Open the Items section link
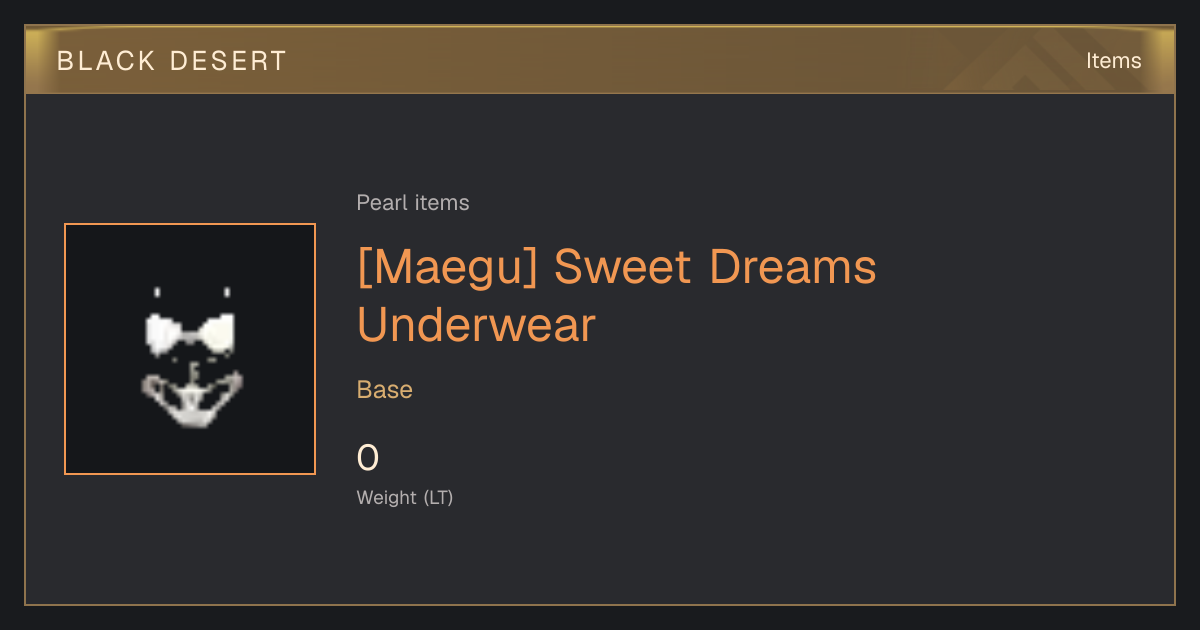1200x630 pixels. (1113, 60)
